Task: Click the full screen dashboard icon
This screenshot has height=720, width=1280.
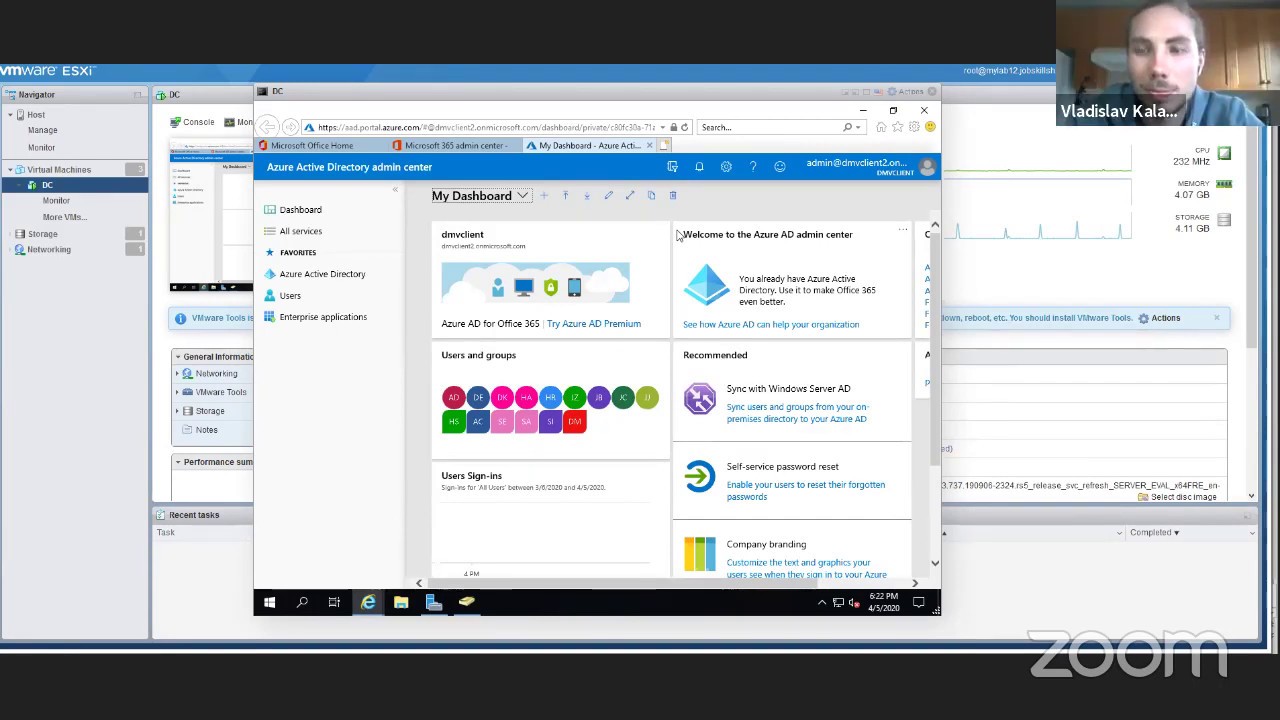Action: pos(630,195)
